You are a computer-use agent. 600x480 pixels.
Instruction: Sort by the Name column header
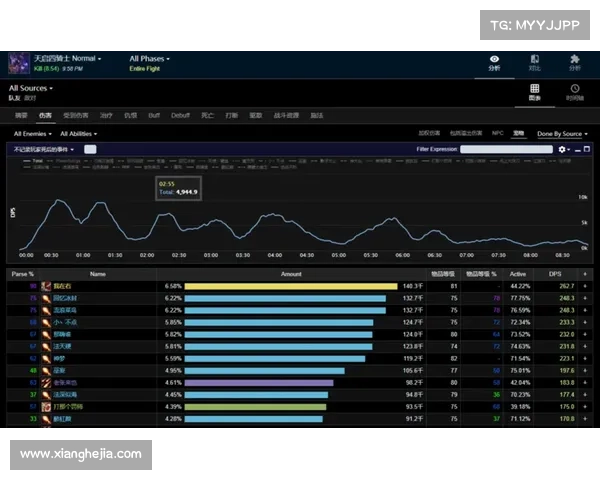(x=98, y=274)
